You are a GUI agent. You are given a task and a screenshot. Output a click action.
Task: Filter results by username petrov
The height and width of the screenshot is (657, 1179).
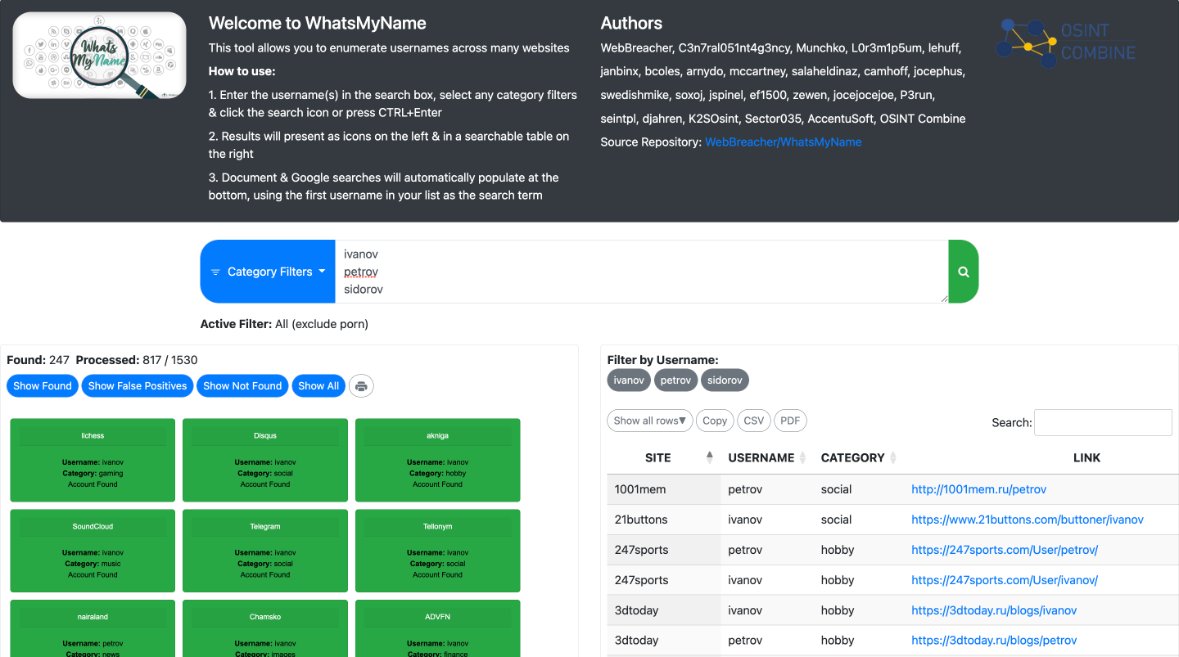675,380
